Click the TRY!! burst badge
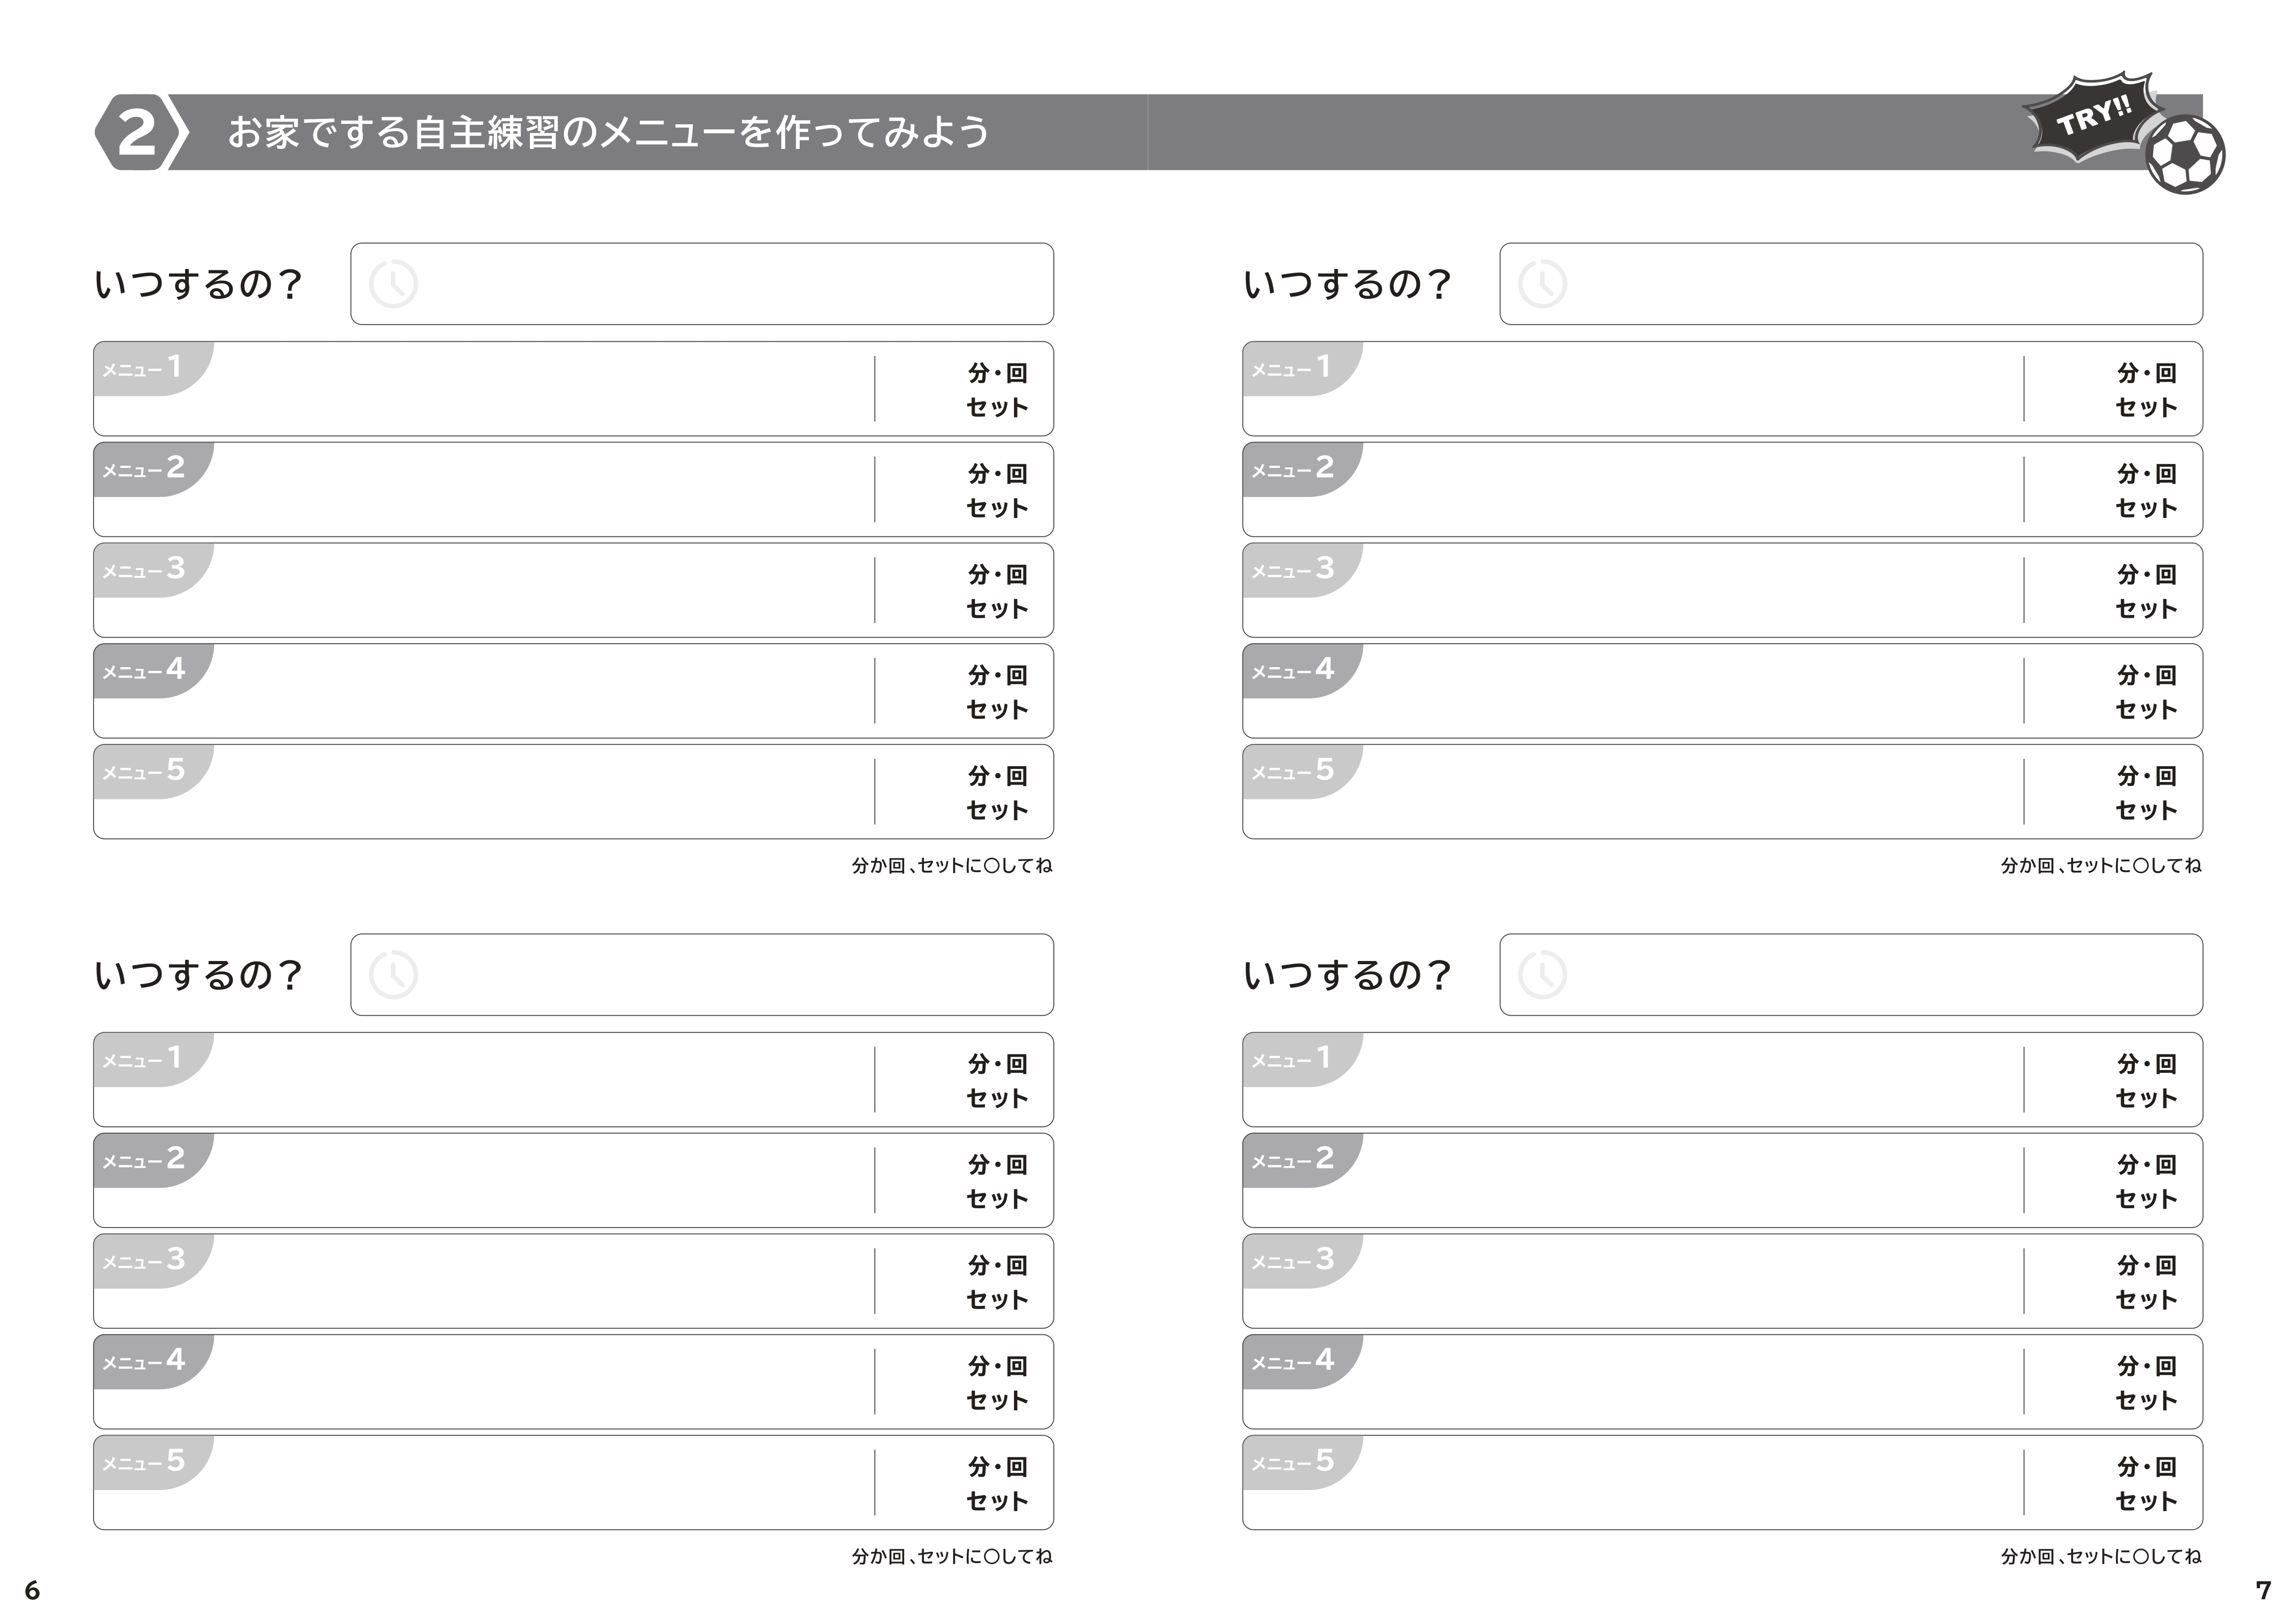 pos(2091,122)
